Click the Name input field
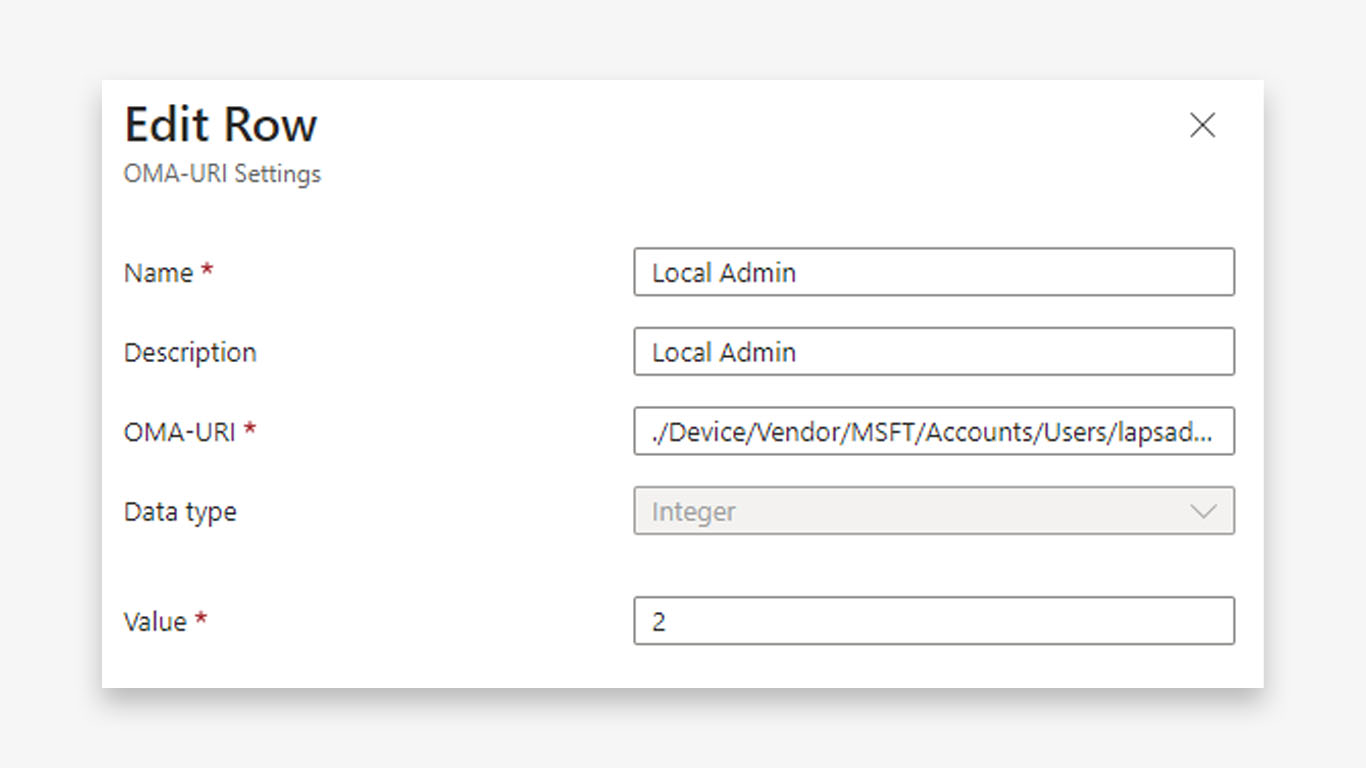This screenshot has width=1366, height=768. pos(934,272)
